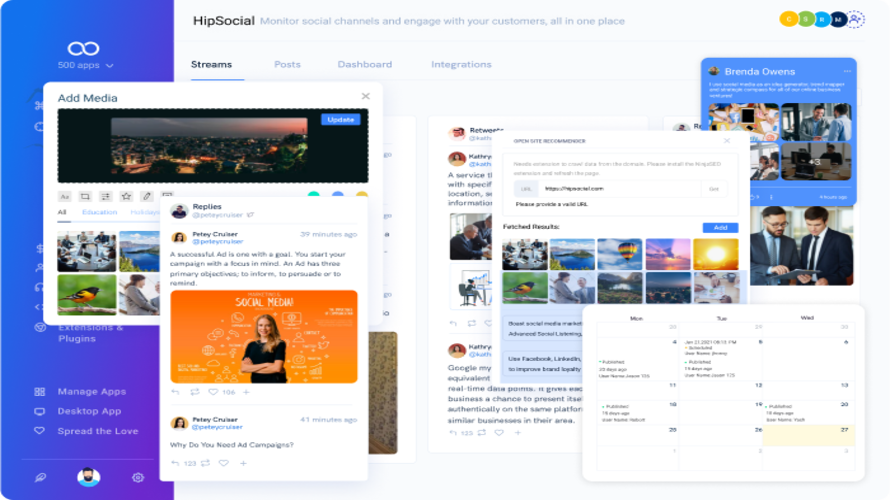890x500 pixels.
Task: Click the like icon on Brenda Owens card
Action: click(x=754, y=197)
